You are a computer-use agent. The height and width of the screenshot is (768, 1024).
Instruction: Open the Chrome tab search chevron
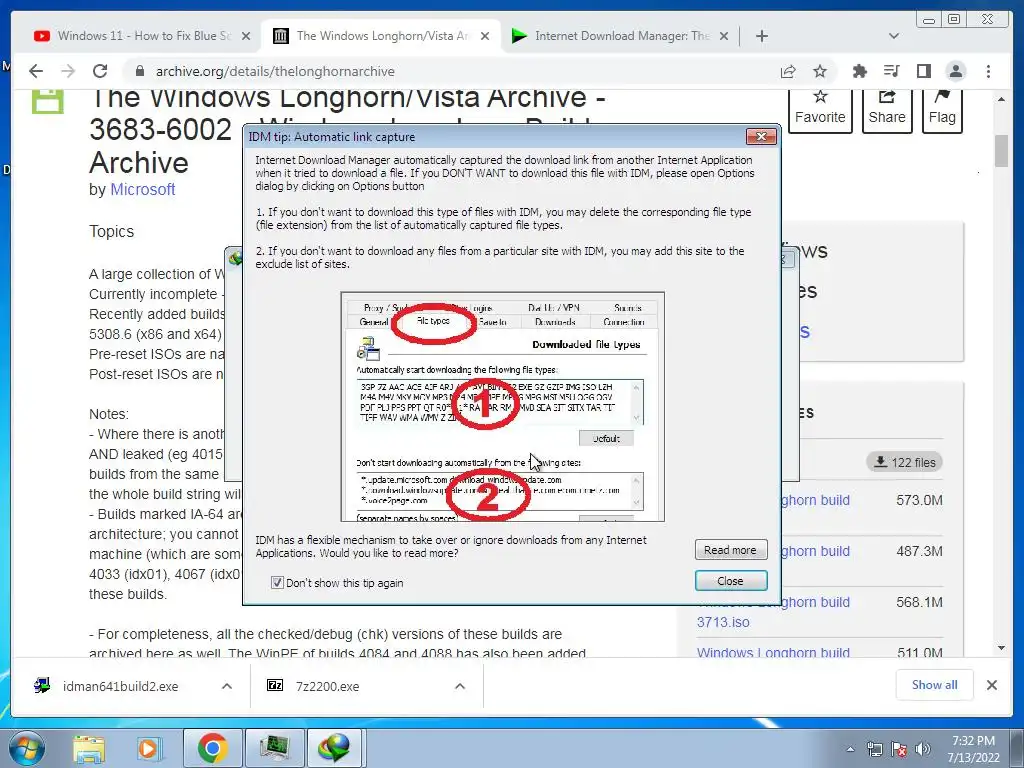894,36
